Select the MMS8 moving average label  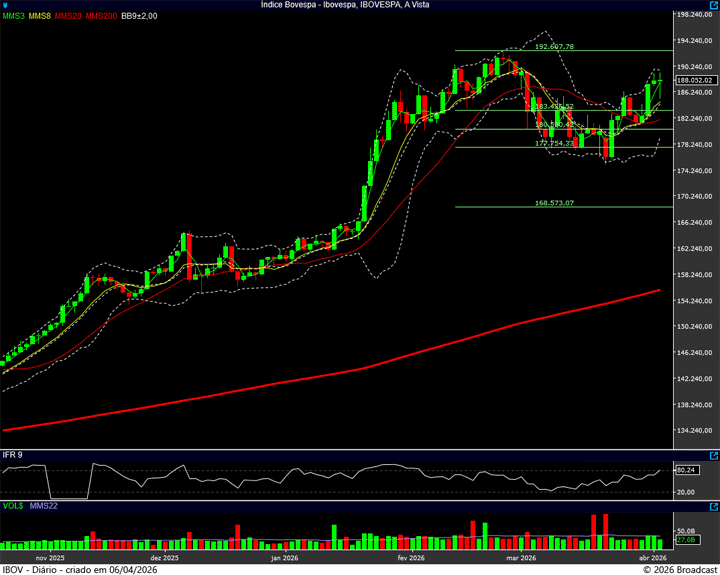coord(40,16)
